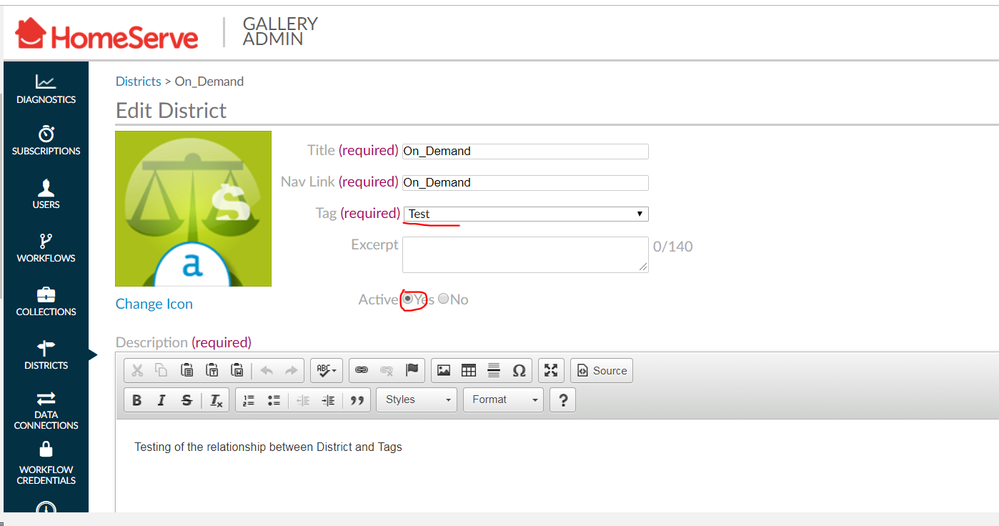Click the description text about District and Tags
This screenshot has width=999, height=526.
pyautogui.click(x=268, y=447)
